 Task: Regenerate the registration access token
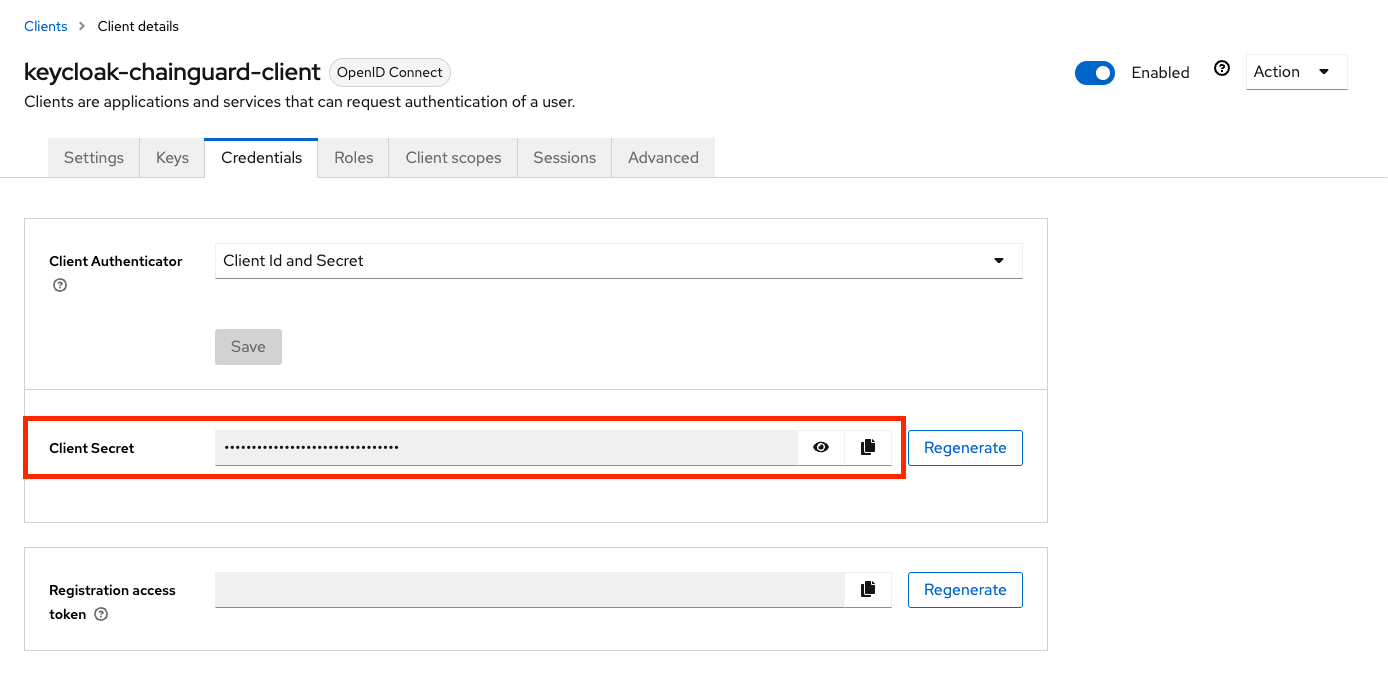click(x=964, y=589)
